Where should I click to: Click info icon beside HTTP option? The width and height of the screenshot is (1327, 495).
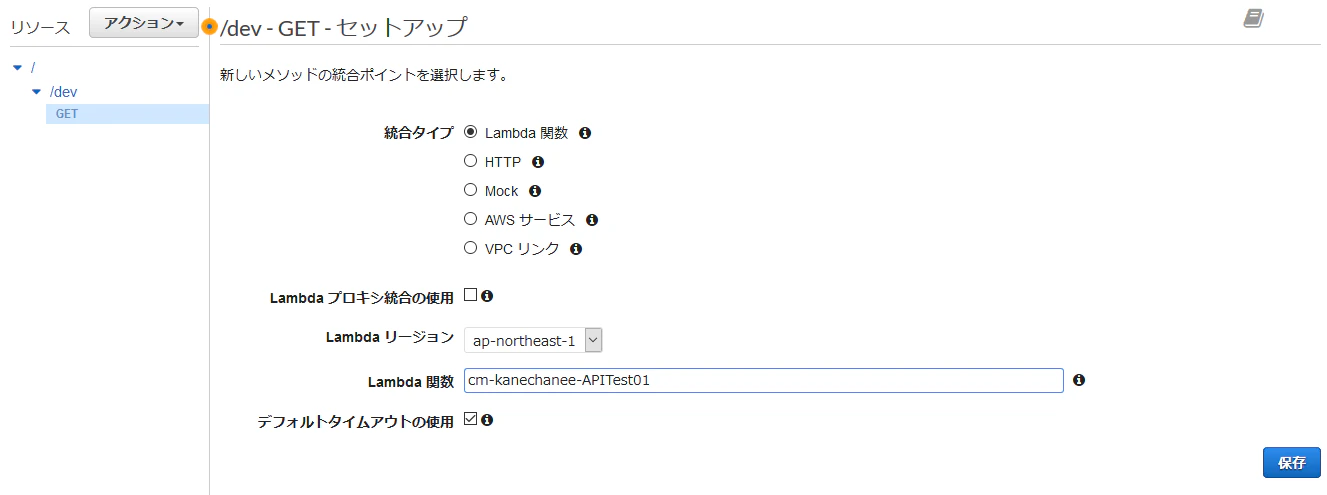click(538, 162)
